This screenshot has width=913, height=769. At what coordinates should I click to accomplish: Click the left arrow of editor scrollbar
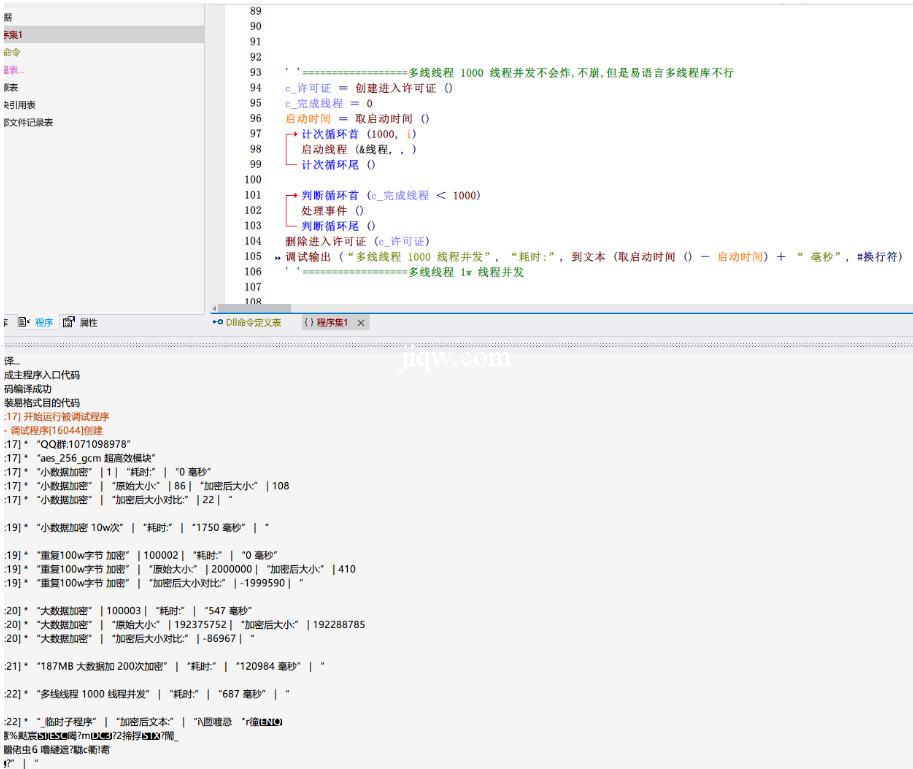pyautogui.click(x=214, y=309)
